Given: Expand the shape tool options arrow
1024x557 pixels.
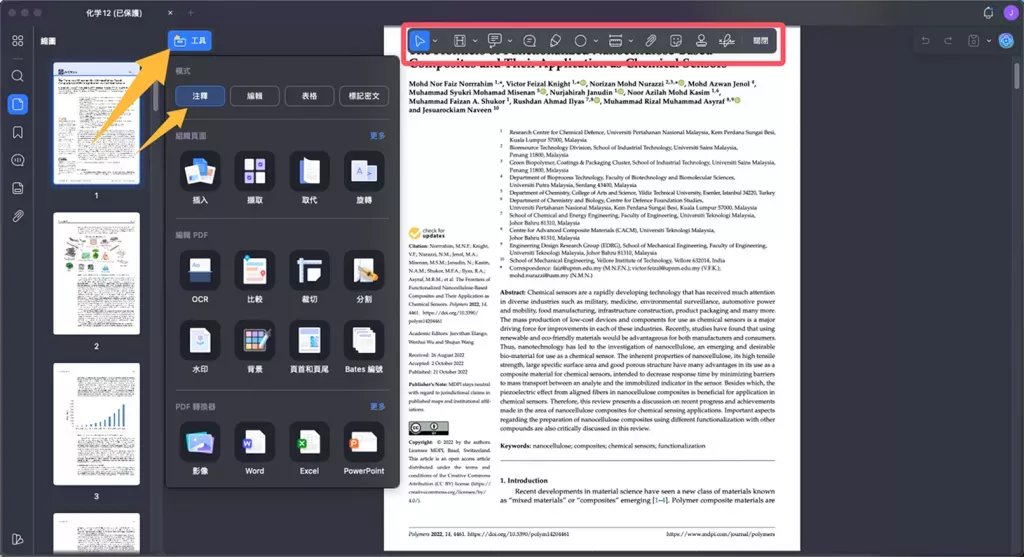Looking at the screenshot, I should pyautogui.click(x=596, y=41).
